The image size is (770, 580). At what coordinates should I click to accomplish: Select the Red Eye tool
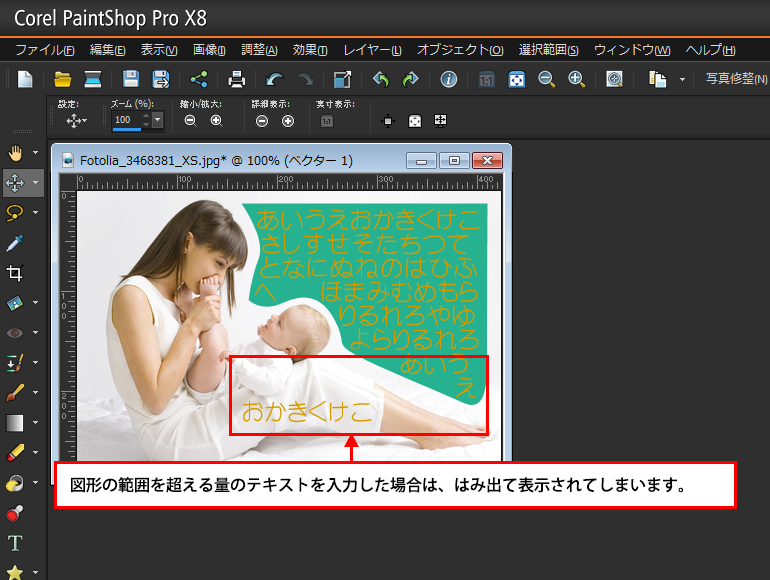coord(15,333)
